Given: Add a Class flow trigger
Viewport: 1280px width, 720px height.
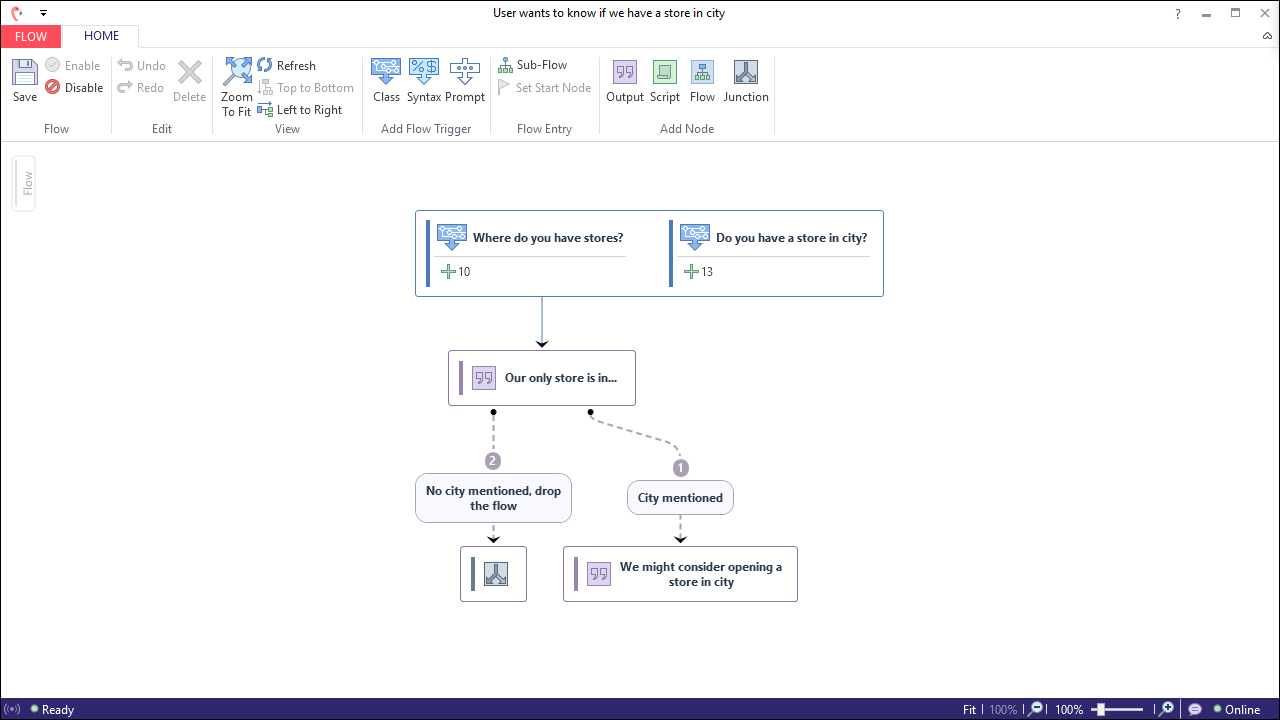Looking at the screenshot, I should [x=386, y=81].
